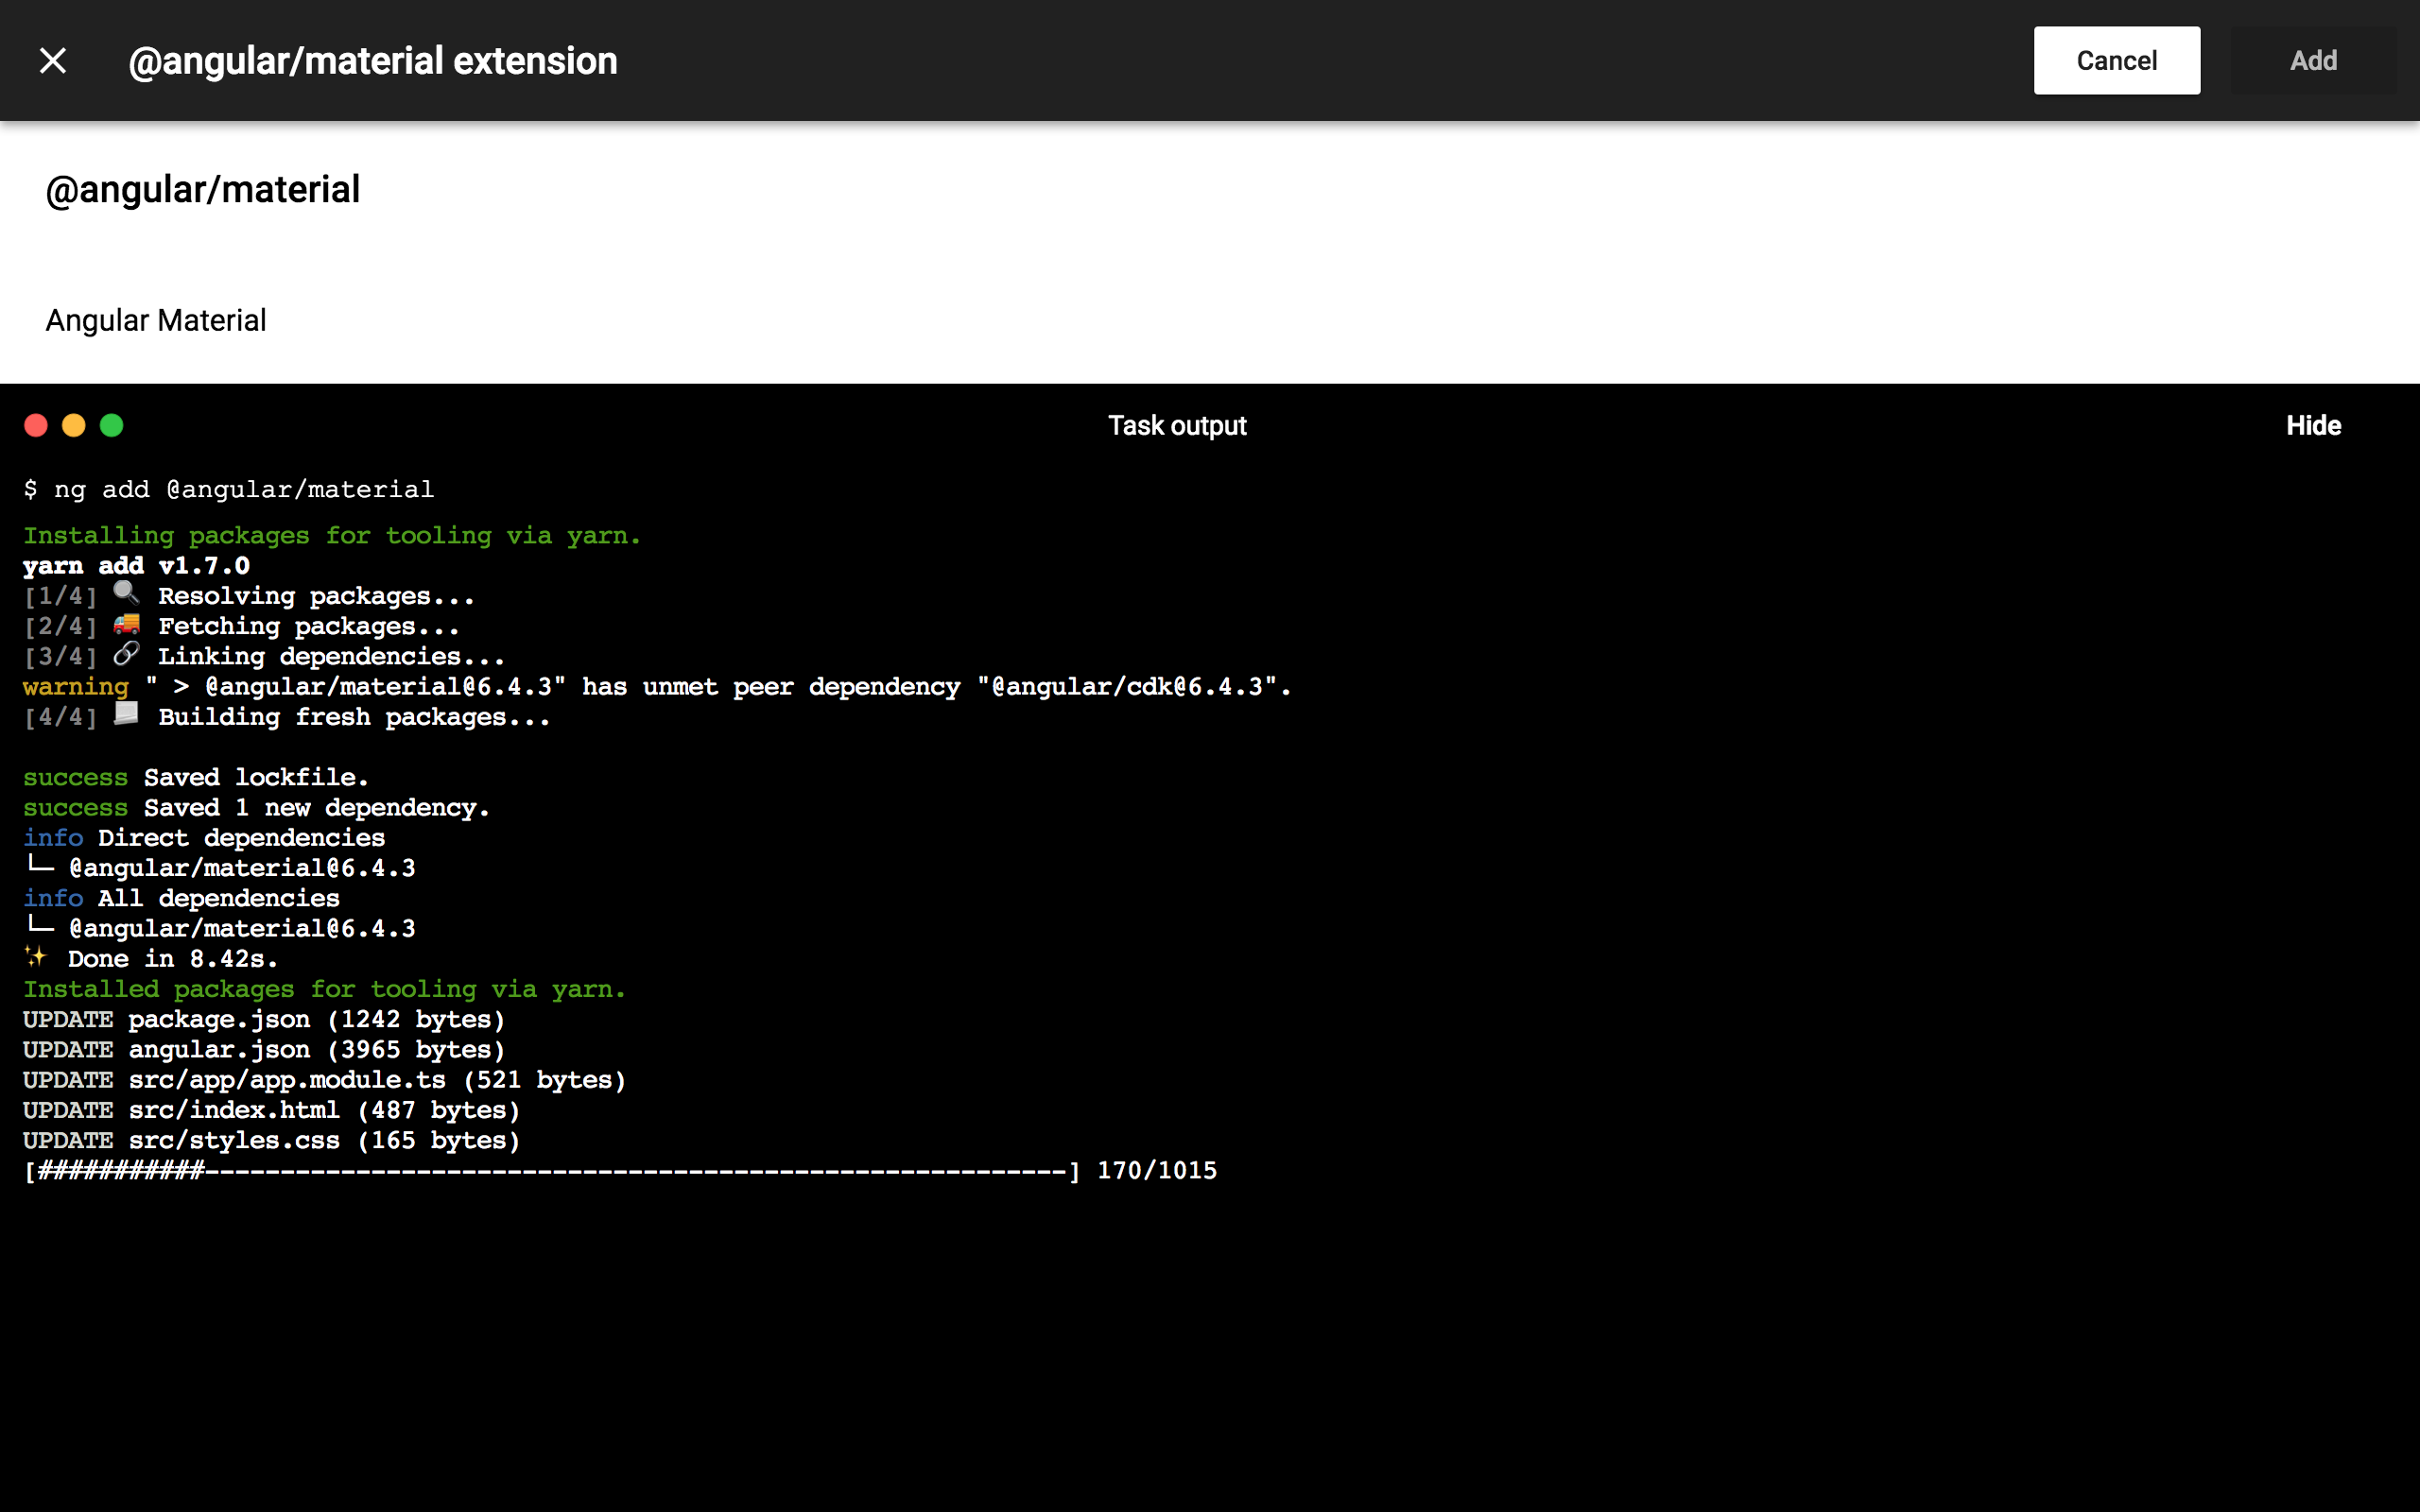The image size is (2420, 1512).
Task: Click the UPDATE package.json output line
Action: pyautogui.click(x=264, y=1020)
